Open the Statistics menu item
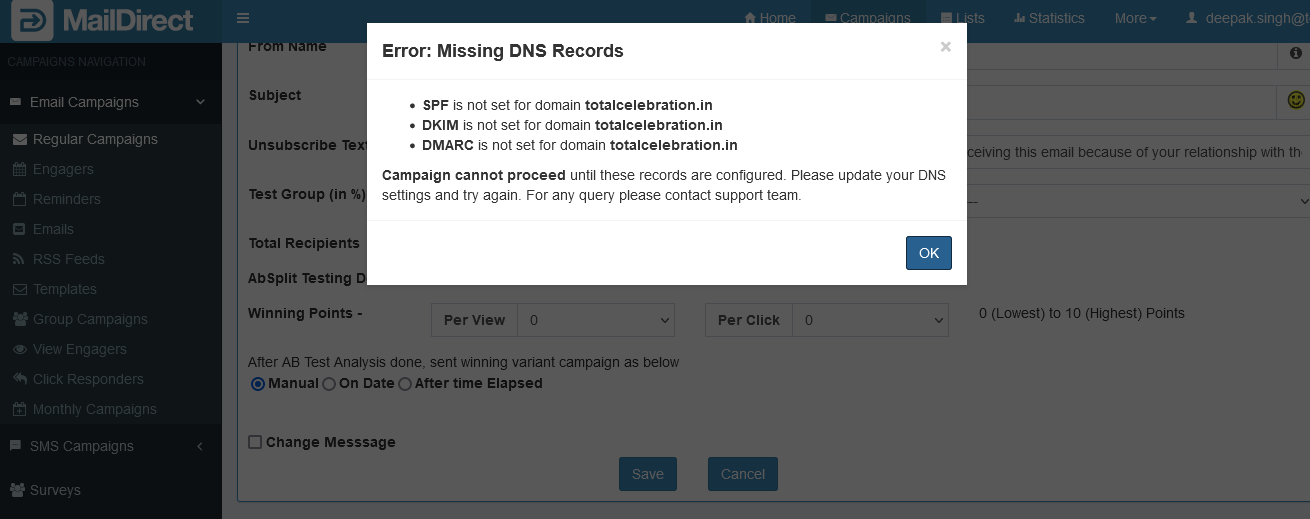 (1049, 18)
